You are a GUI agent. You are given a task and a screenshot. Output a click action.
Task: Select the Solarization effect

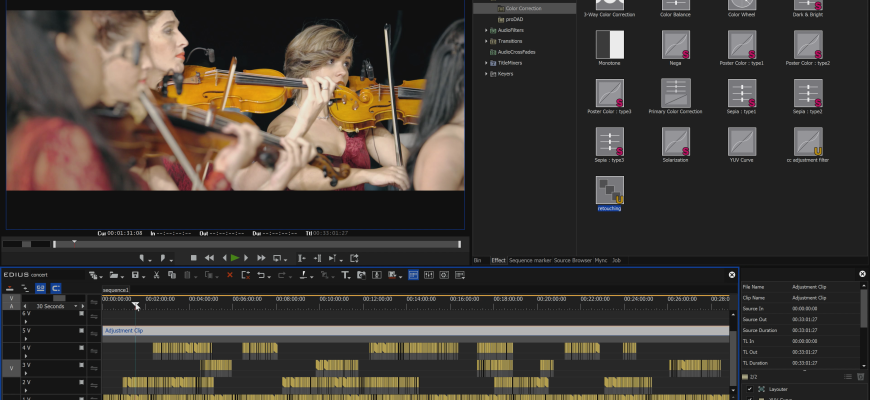tap(675, 141)
